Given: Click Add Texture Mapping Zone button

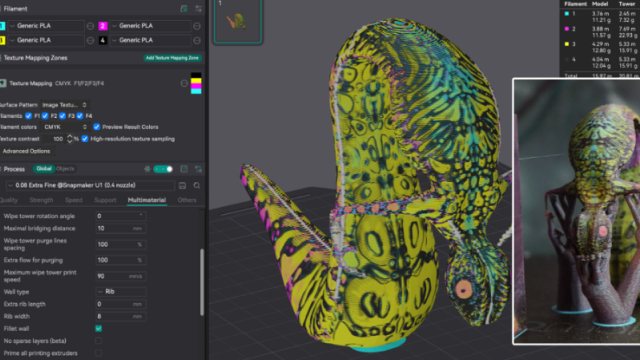Looking at the screenshot, I should click(x=172, y=58).
